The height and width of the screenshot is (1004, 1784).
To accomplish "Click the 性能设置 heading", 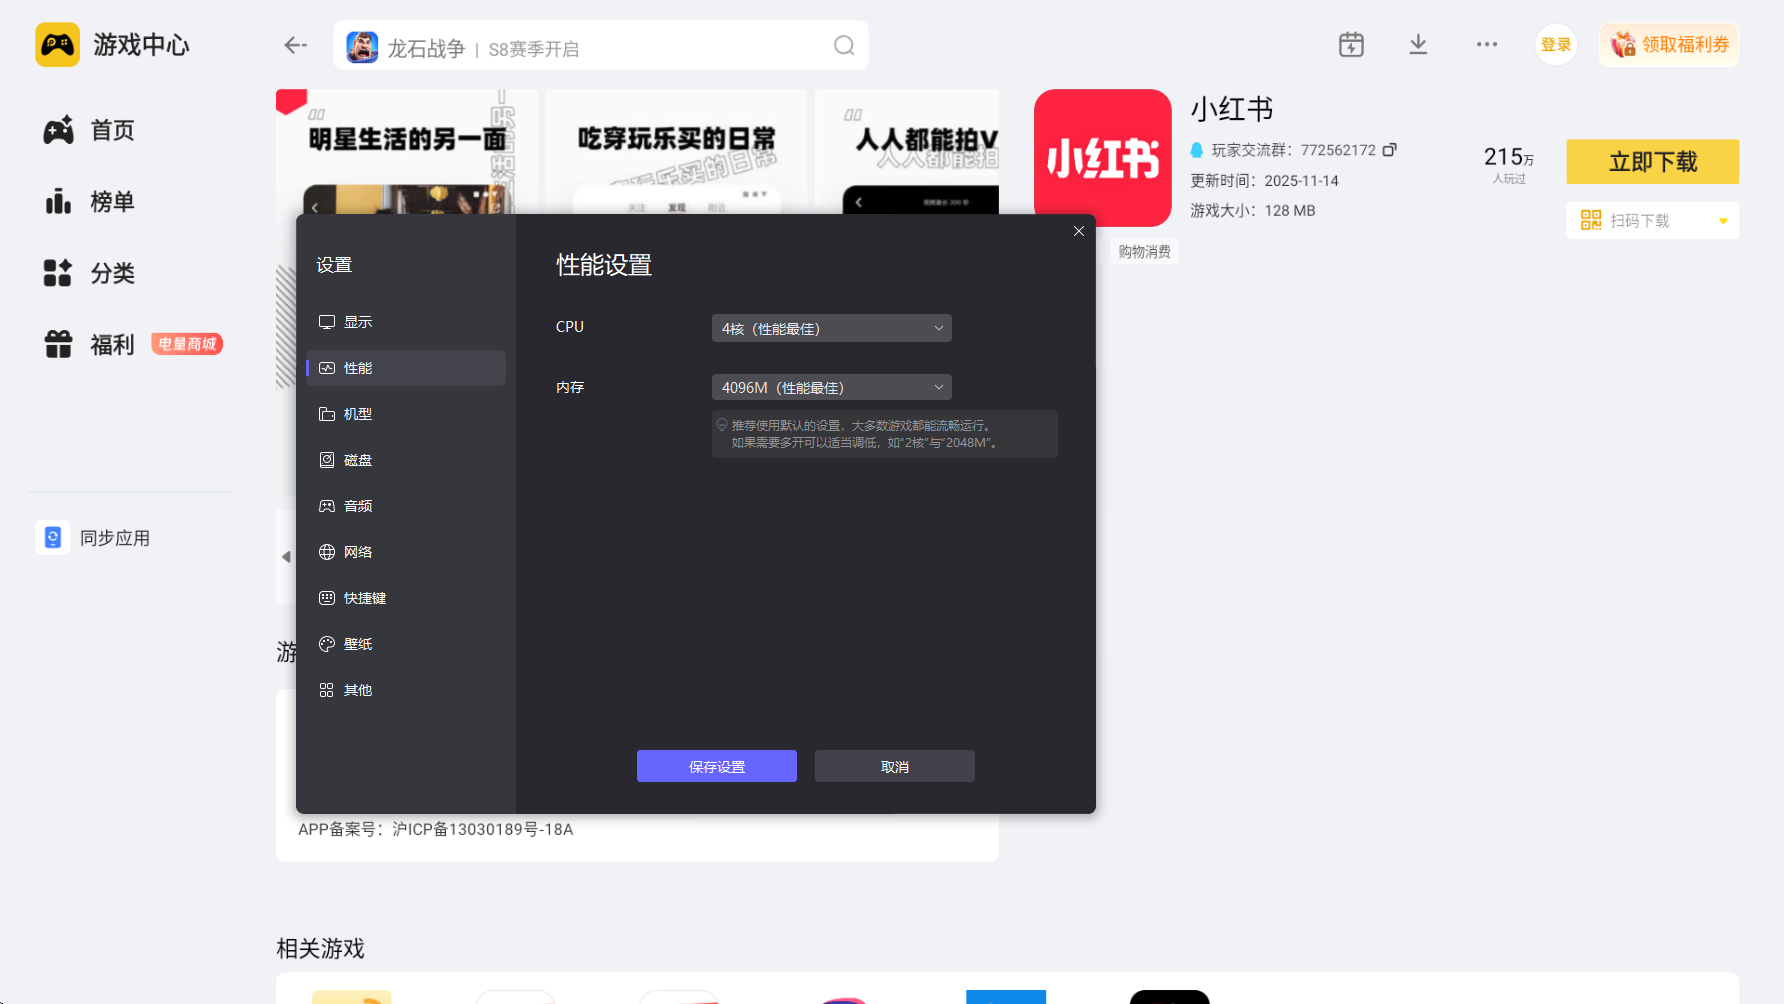I will pyautogui.click(x=604, y=265).
